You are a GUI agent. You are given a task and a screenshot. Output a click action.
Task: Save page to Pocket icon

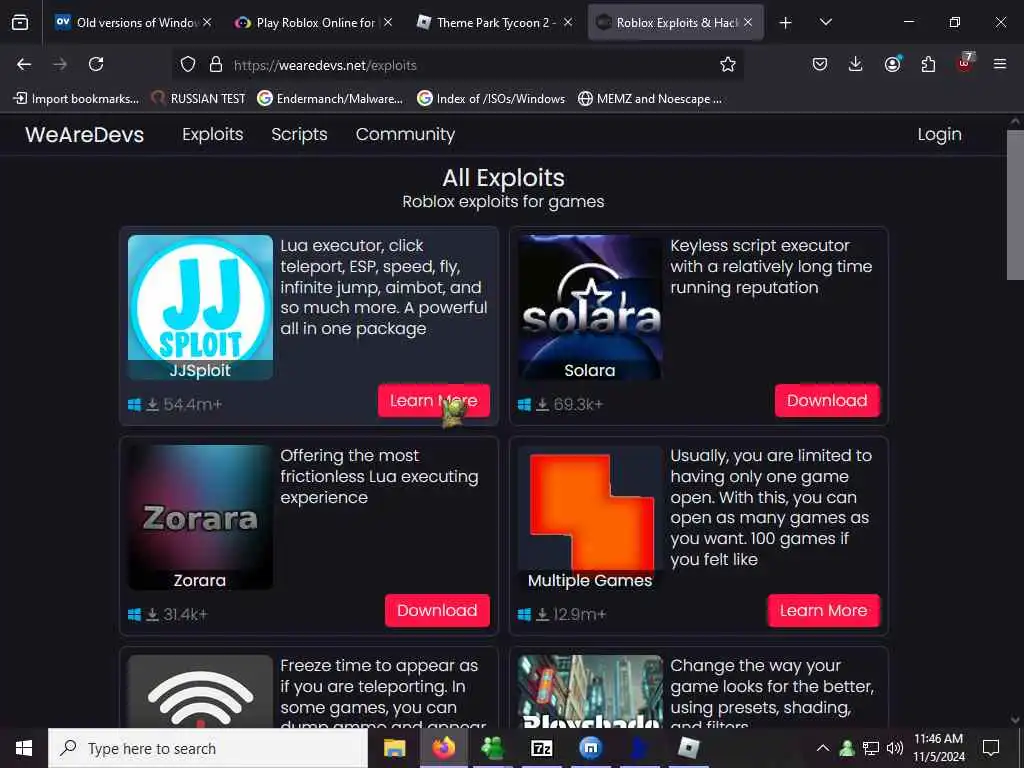pyautogui.click(x=820, y=64)
